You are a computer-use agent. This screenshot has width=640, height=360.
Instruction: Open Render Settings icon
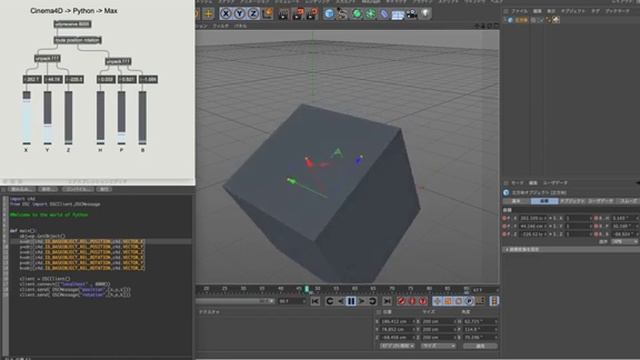point(312,14)
